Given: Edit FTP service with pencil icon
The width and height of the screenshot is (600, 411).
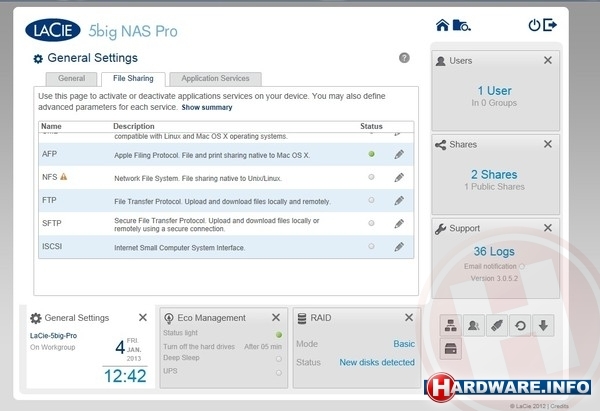Looking at the screenshot, I should tap(399, 201).
